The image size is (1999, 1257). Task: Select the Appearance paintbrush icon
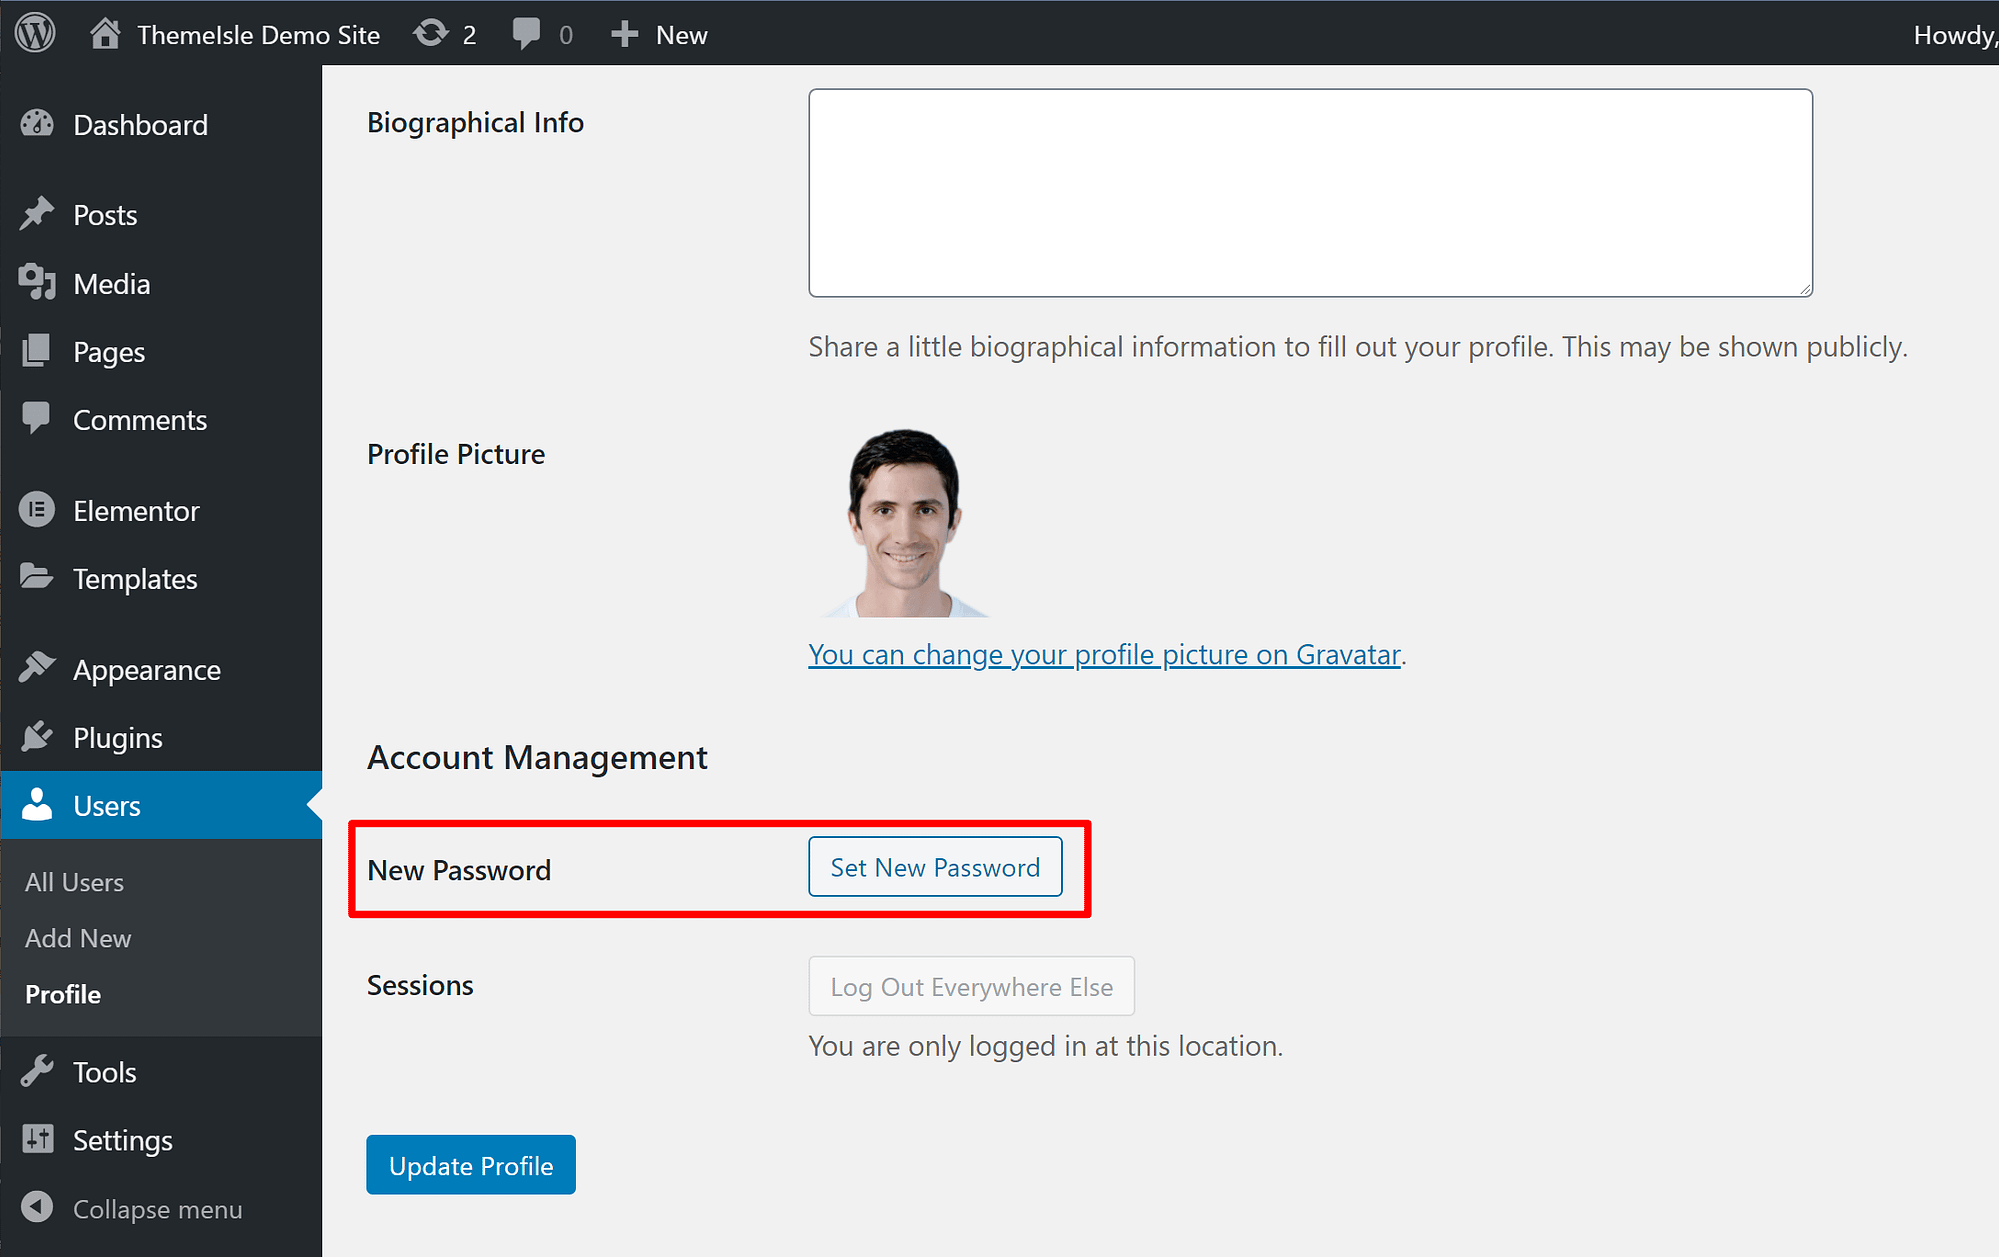click(x=37, y=667)
